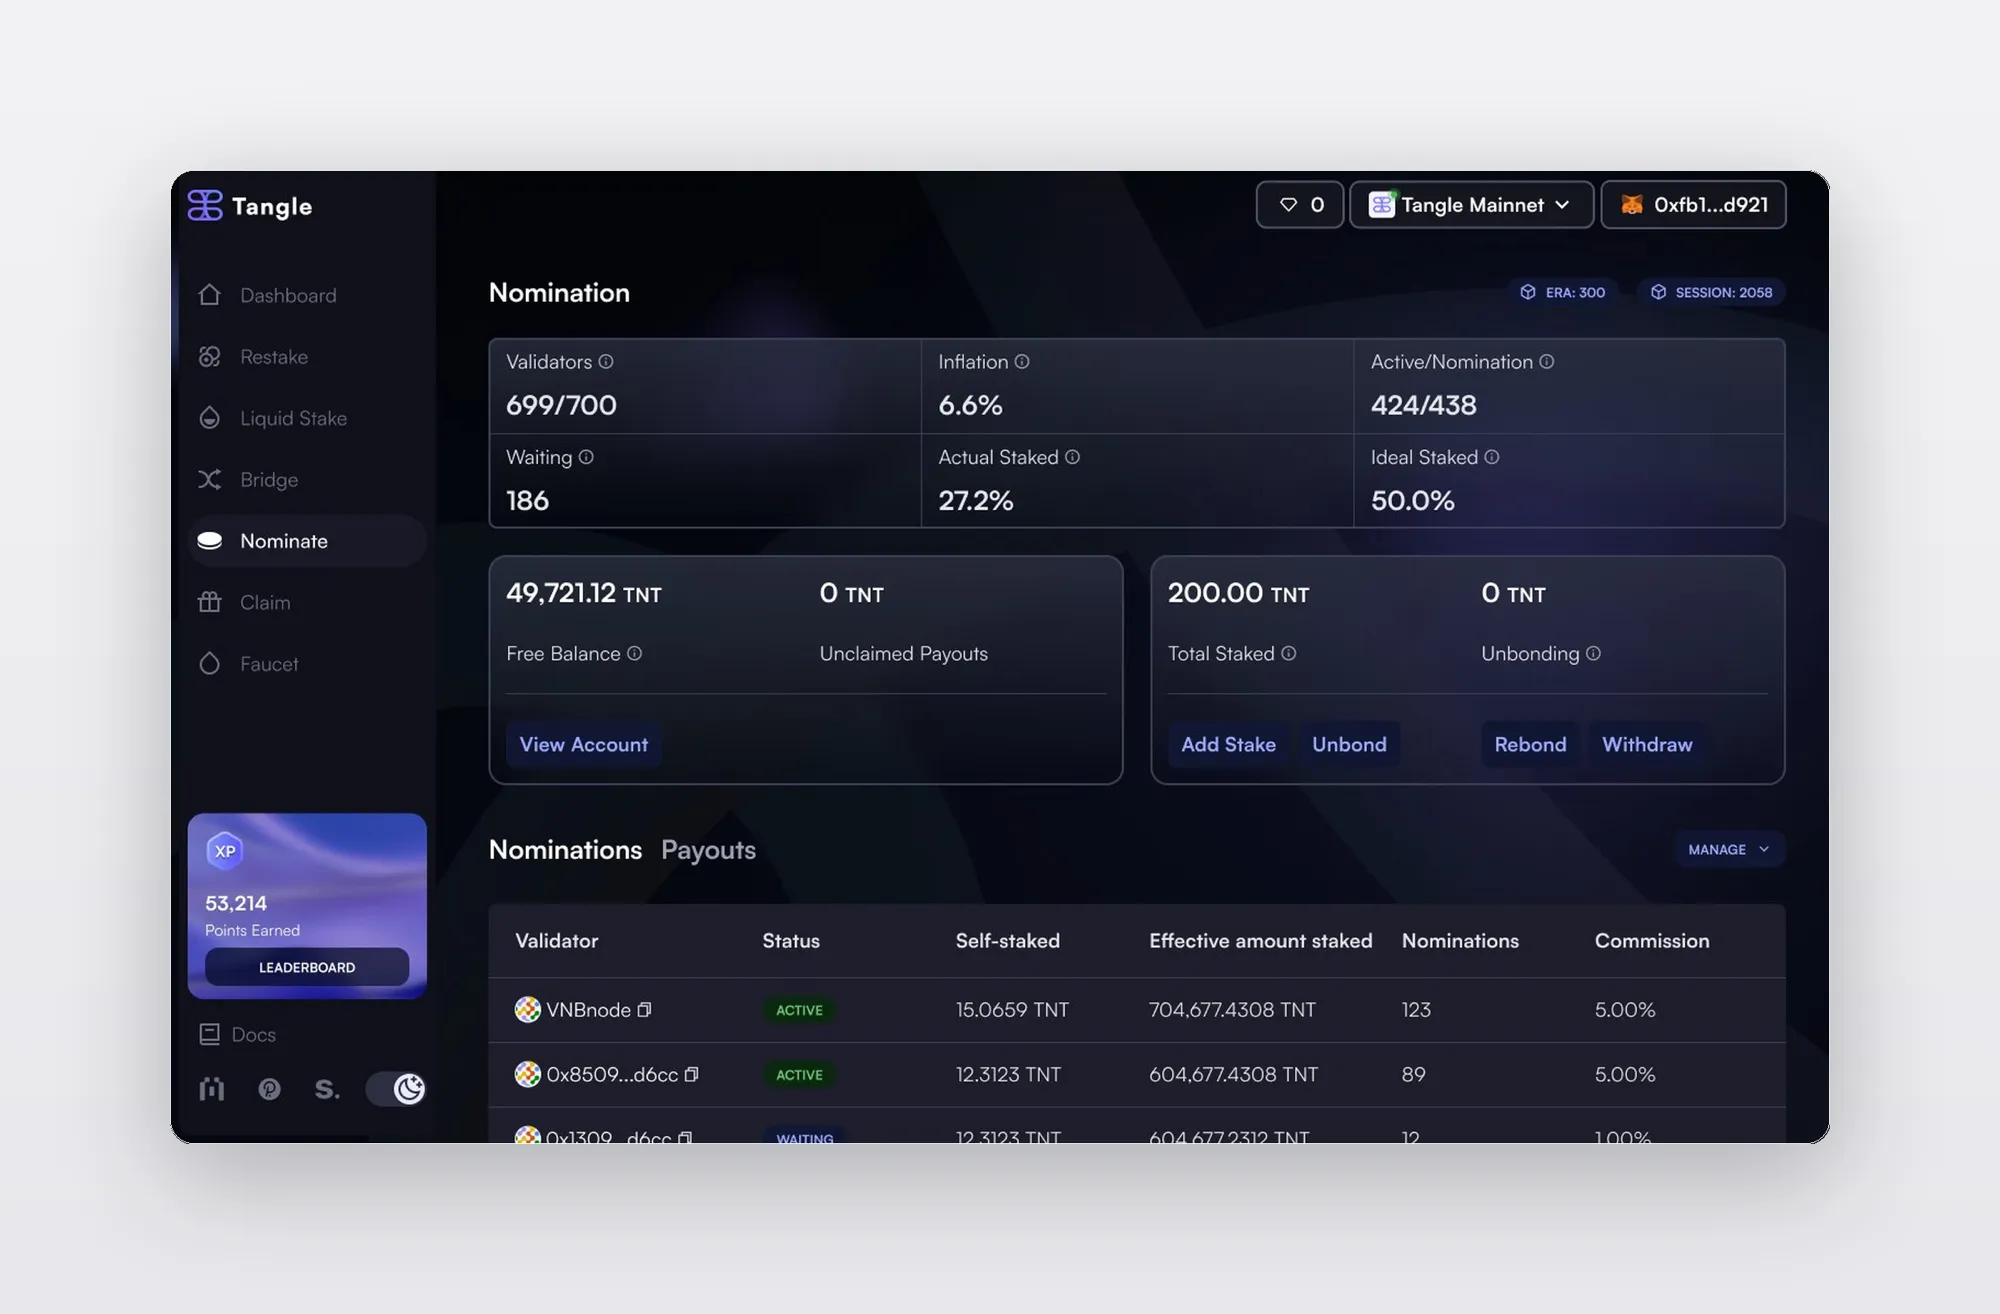Image resolution: width=2000 pixels, height=1314 pixels.
Task: Show Actual Staked info icon
Action: tap(1072, 457)
